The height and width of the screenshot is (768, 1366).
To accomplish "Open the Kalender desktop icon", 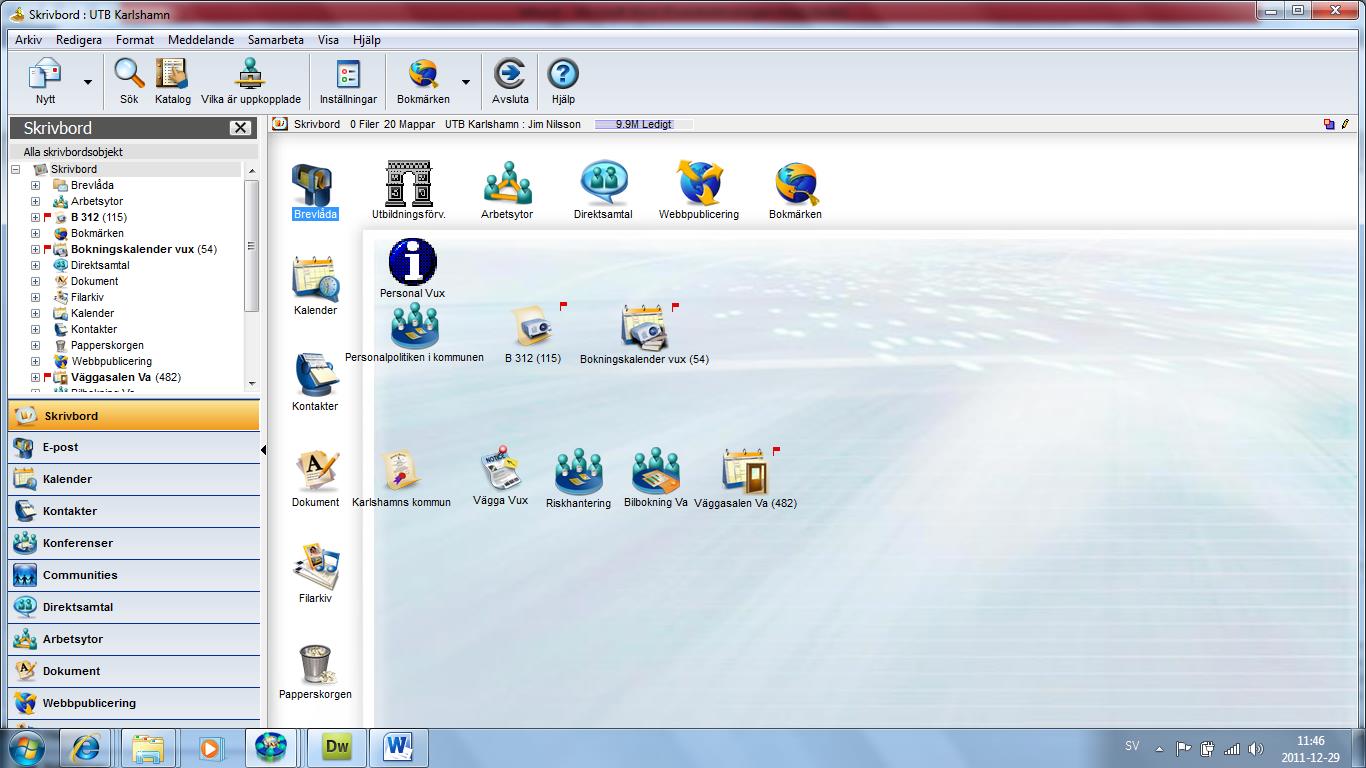I will [x=315, y=287].
